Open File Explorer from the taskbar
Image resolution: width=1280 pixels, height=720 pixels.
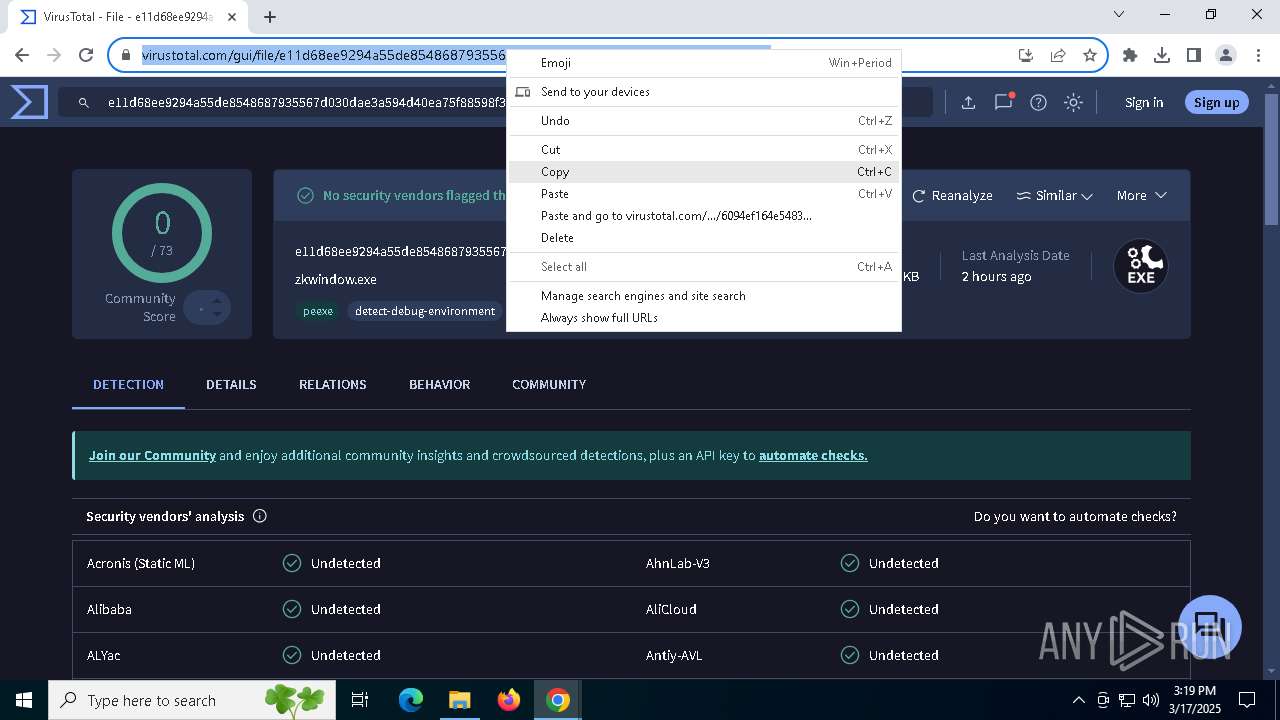click(459, 700)
